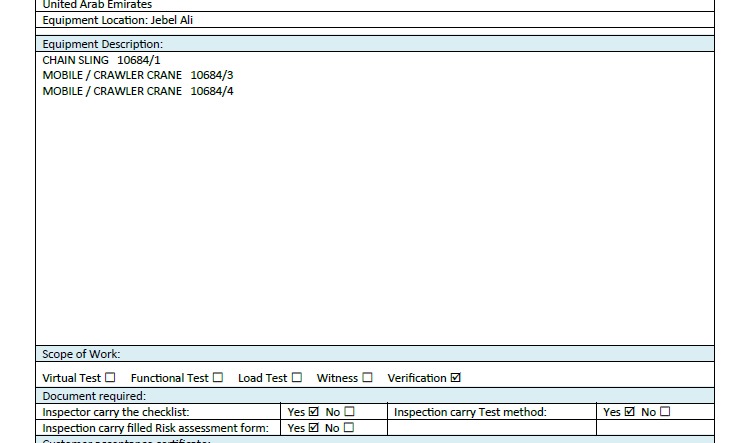This screenshot has height=443, width=734.
Task: Click the Document required header row
Action: pos(93,396)
